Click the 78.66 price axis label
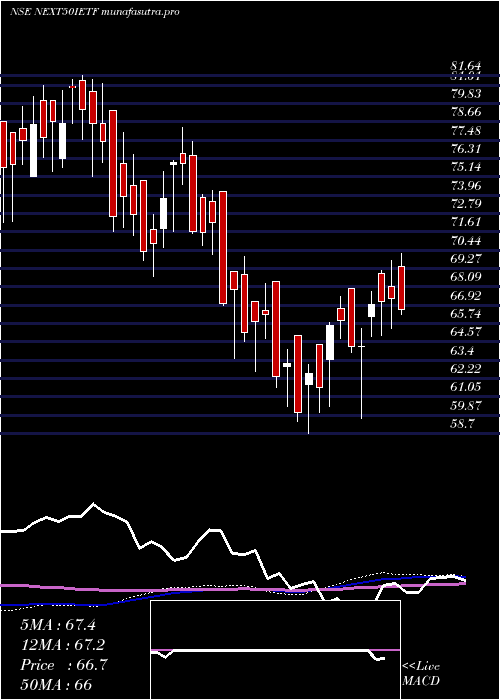The width and height of the screenshot is (500, 700). (x=465, y=112)
